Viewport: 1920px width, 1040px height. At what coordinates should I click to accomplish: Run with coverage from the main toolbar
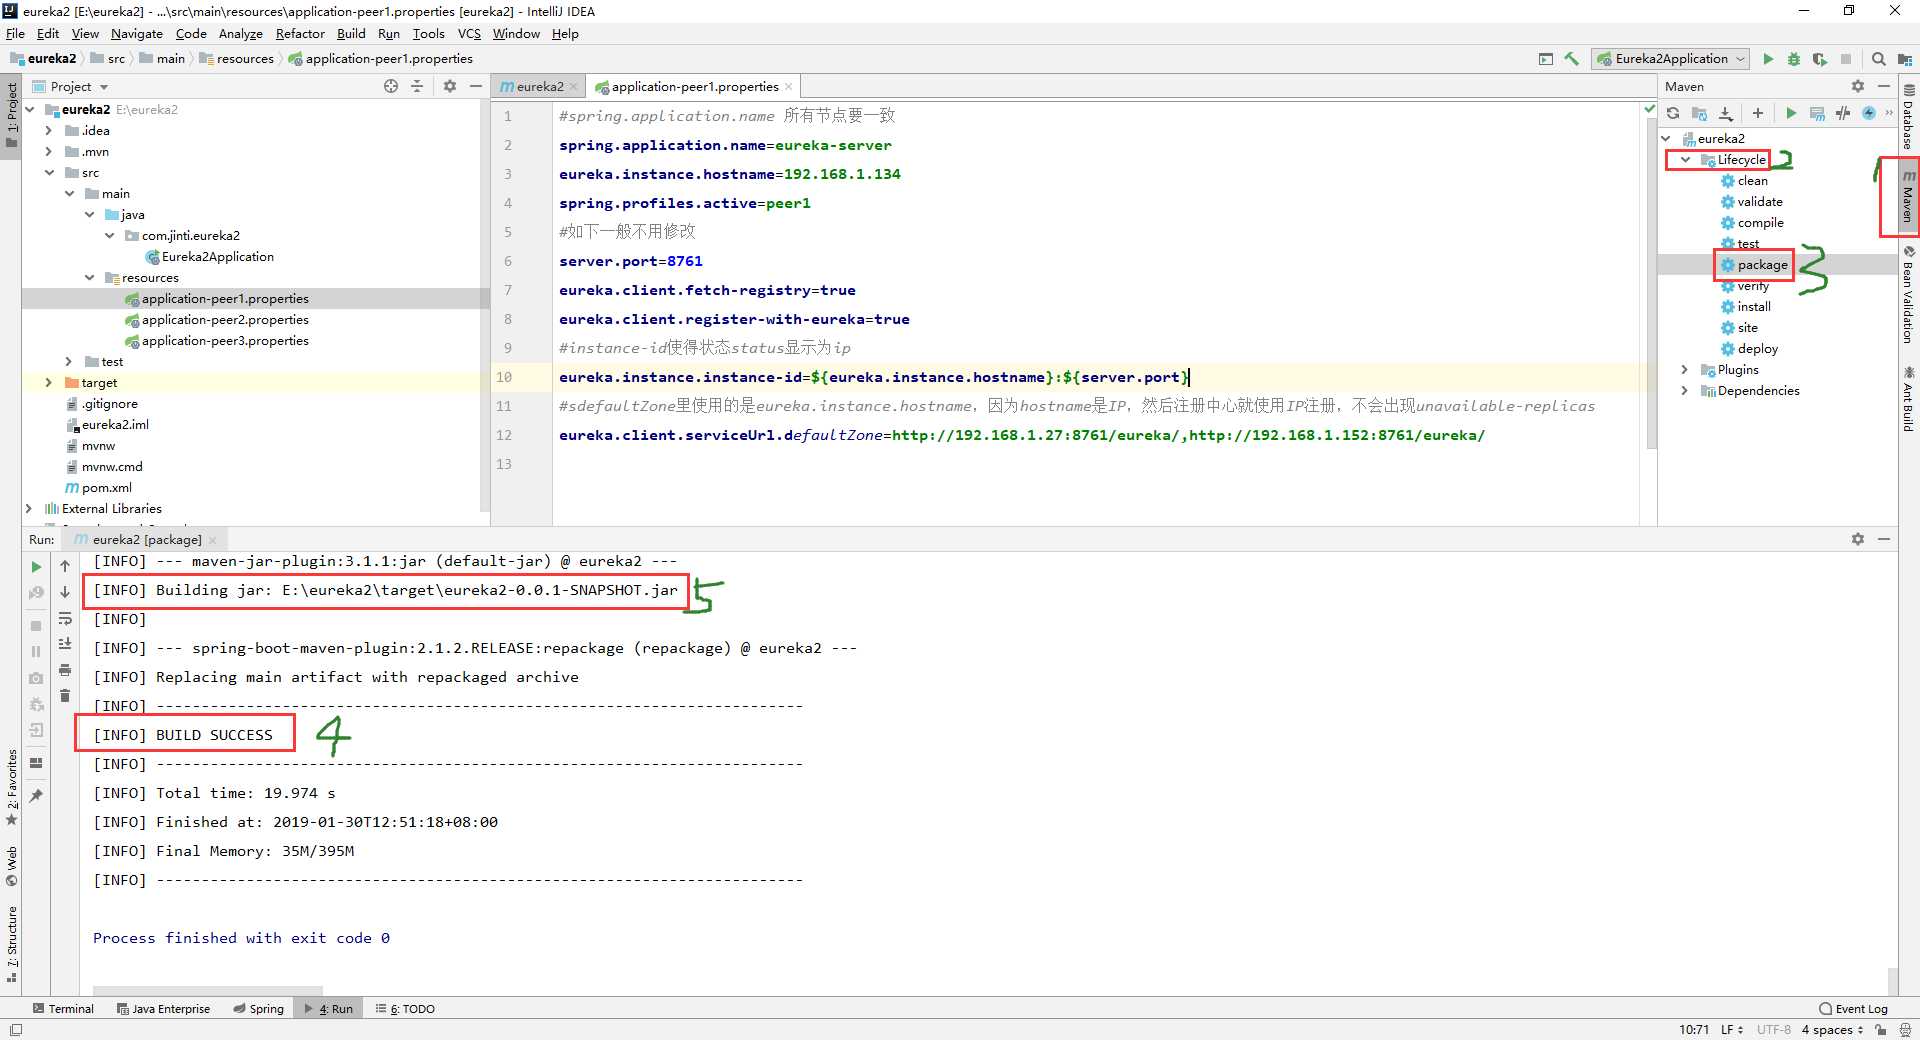pyautogui.click(x=1820, y=59)
